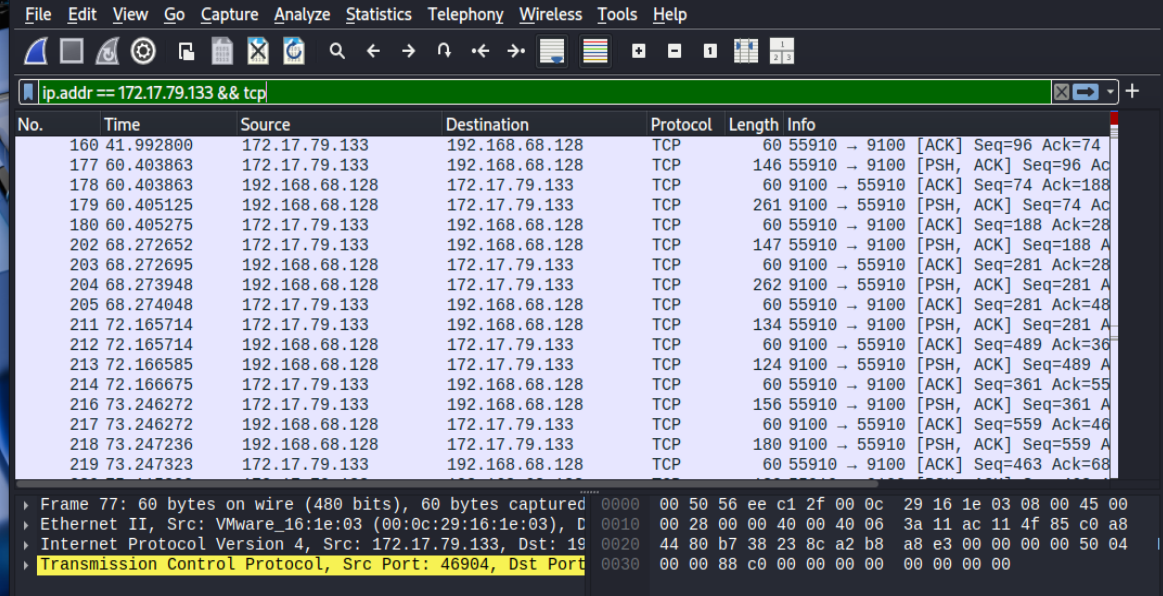Start capturing packets with the shark fin icon

click(x=36, y=51)
